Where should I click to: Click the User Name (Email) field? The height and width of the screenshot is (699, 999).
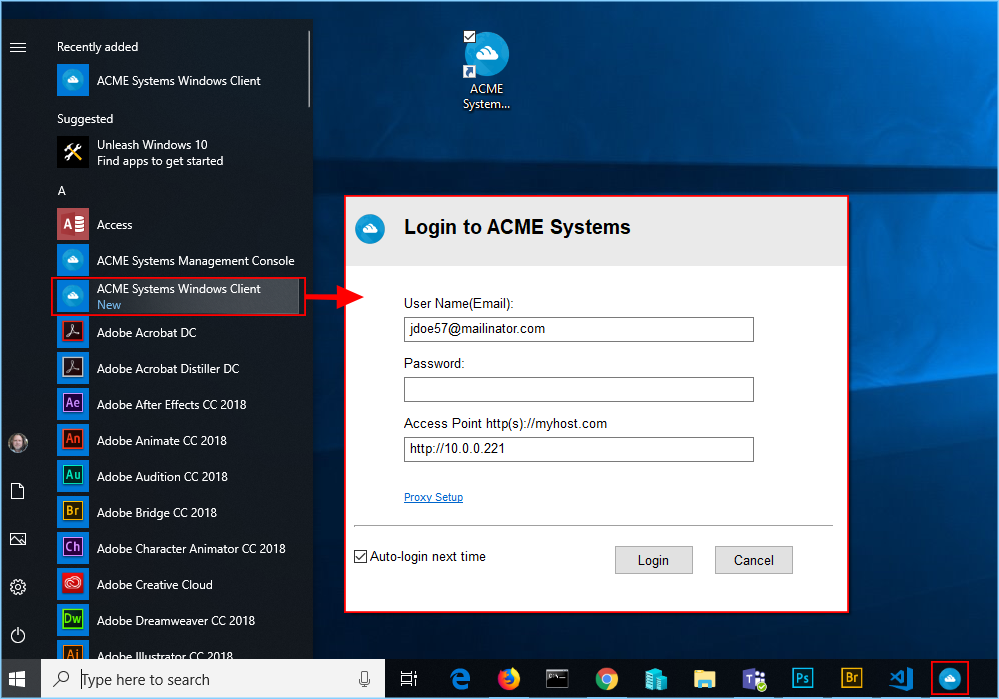point(579,329)
